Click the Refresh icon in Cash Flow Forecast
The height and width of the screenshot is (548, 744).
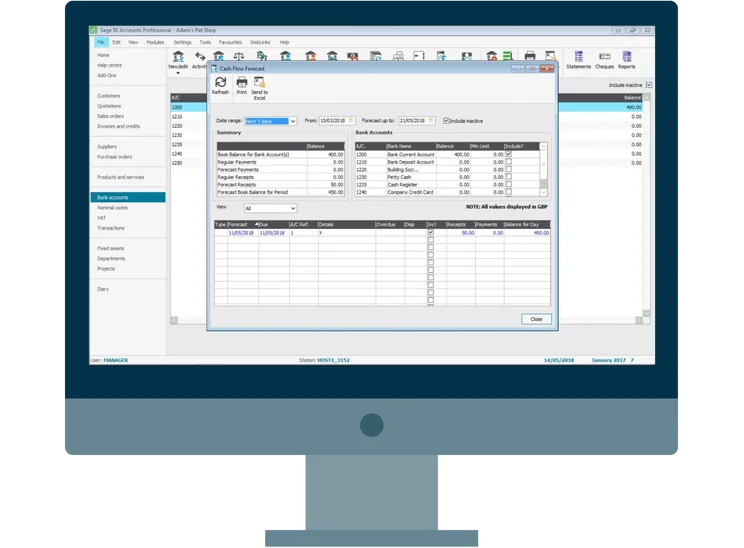pyautogui.click(x=220, y=82)
